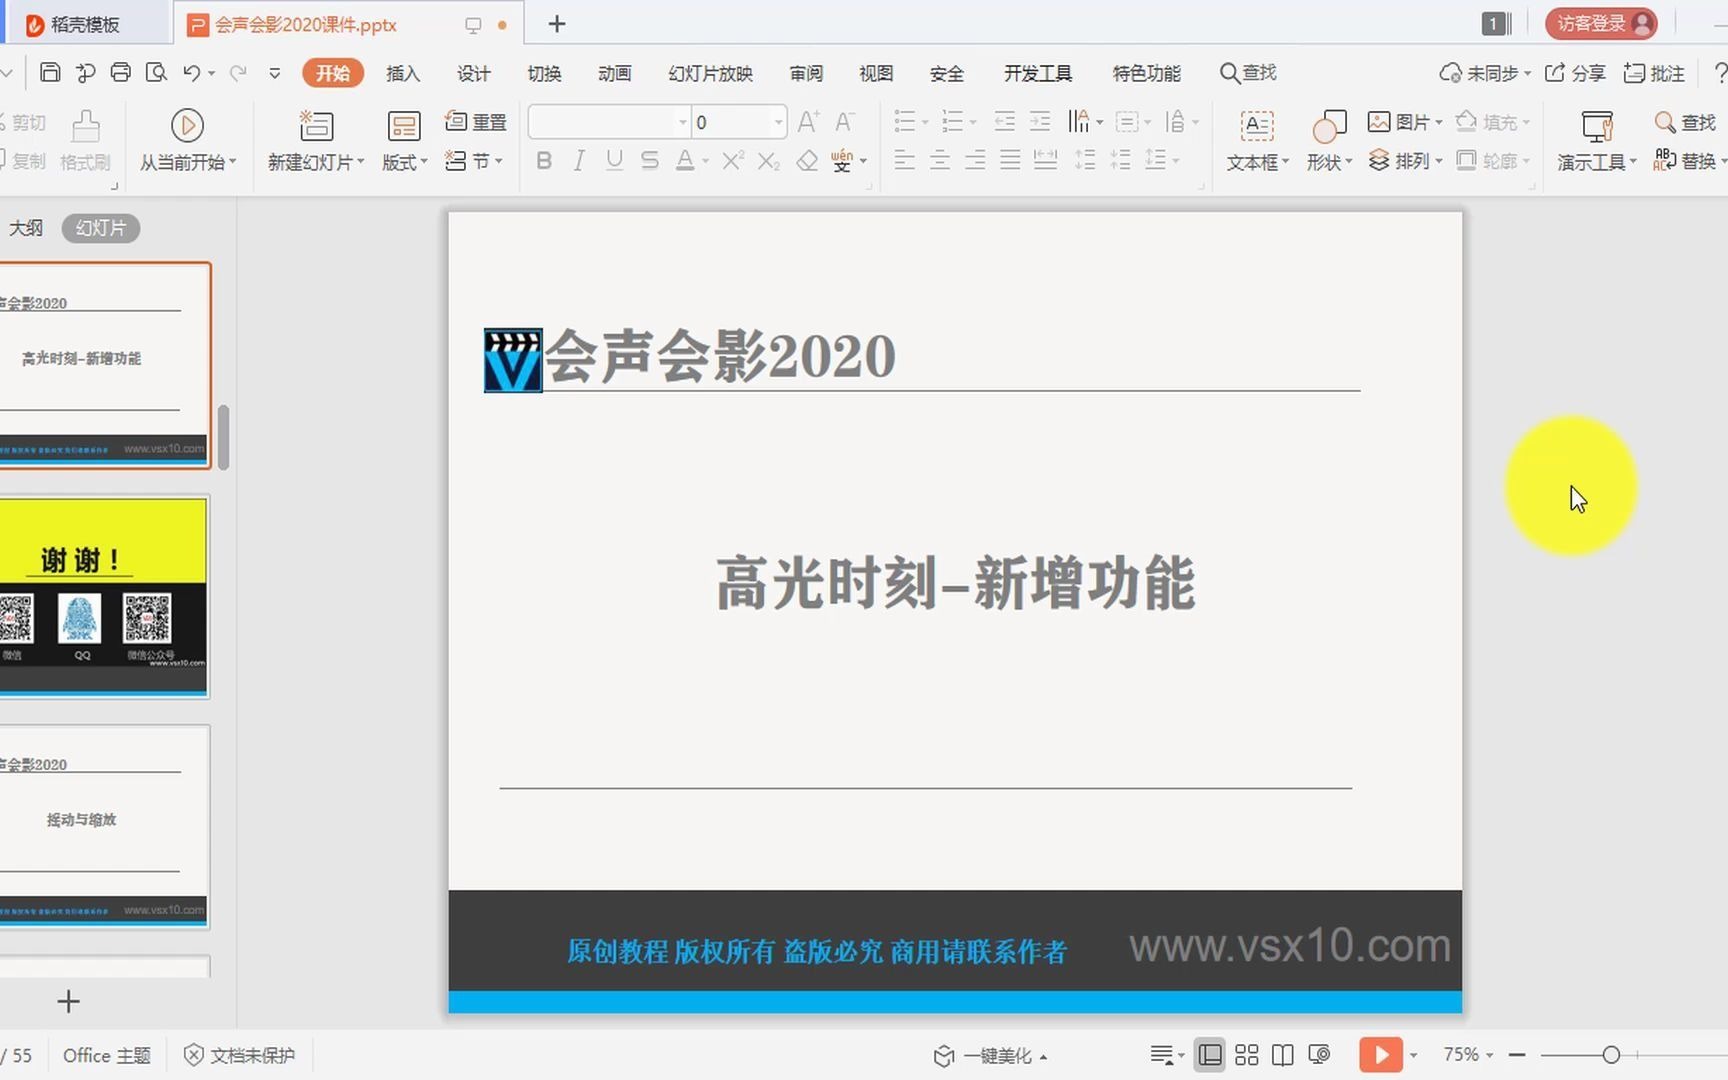Click the orange slideshow play button in status bar
This screenshot has height=1080, width=1728.
[1381, 1055]
